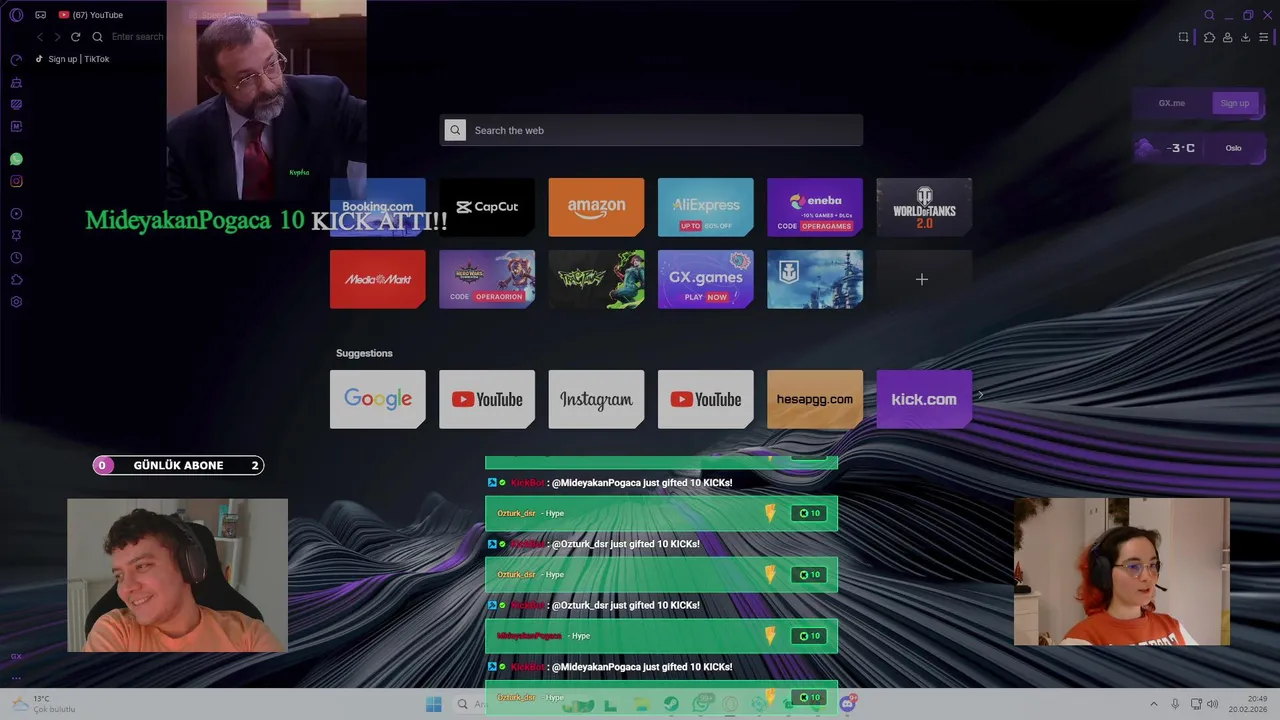Image resolution: width=1280 pixels, height=720 pixels.
Task: Change the Oslo weather location
Action: (1233, 148)
